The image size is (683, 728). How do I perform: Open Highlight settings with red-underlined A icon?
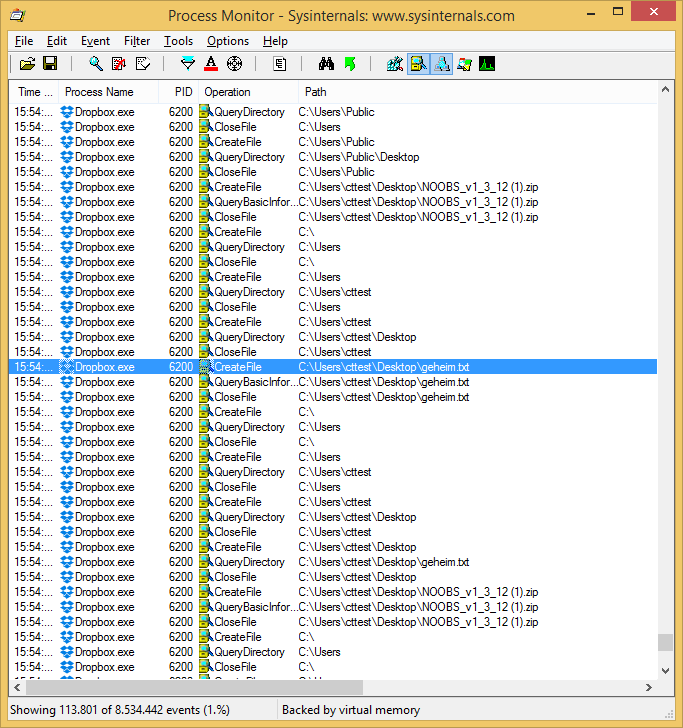tap(211, 64)
